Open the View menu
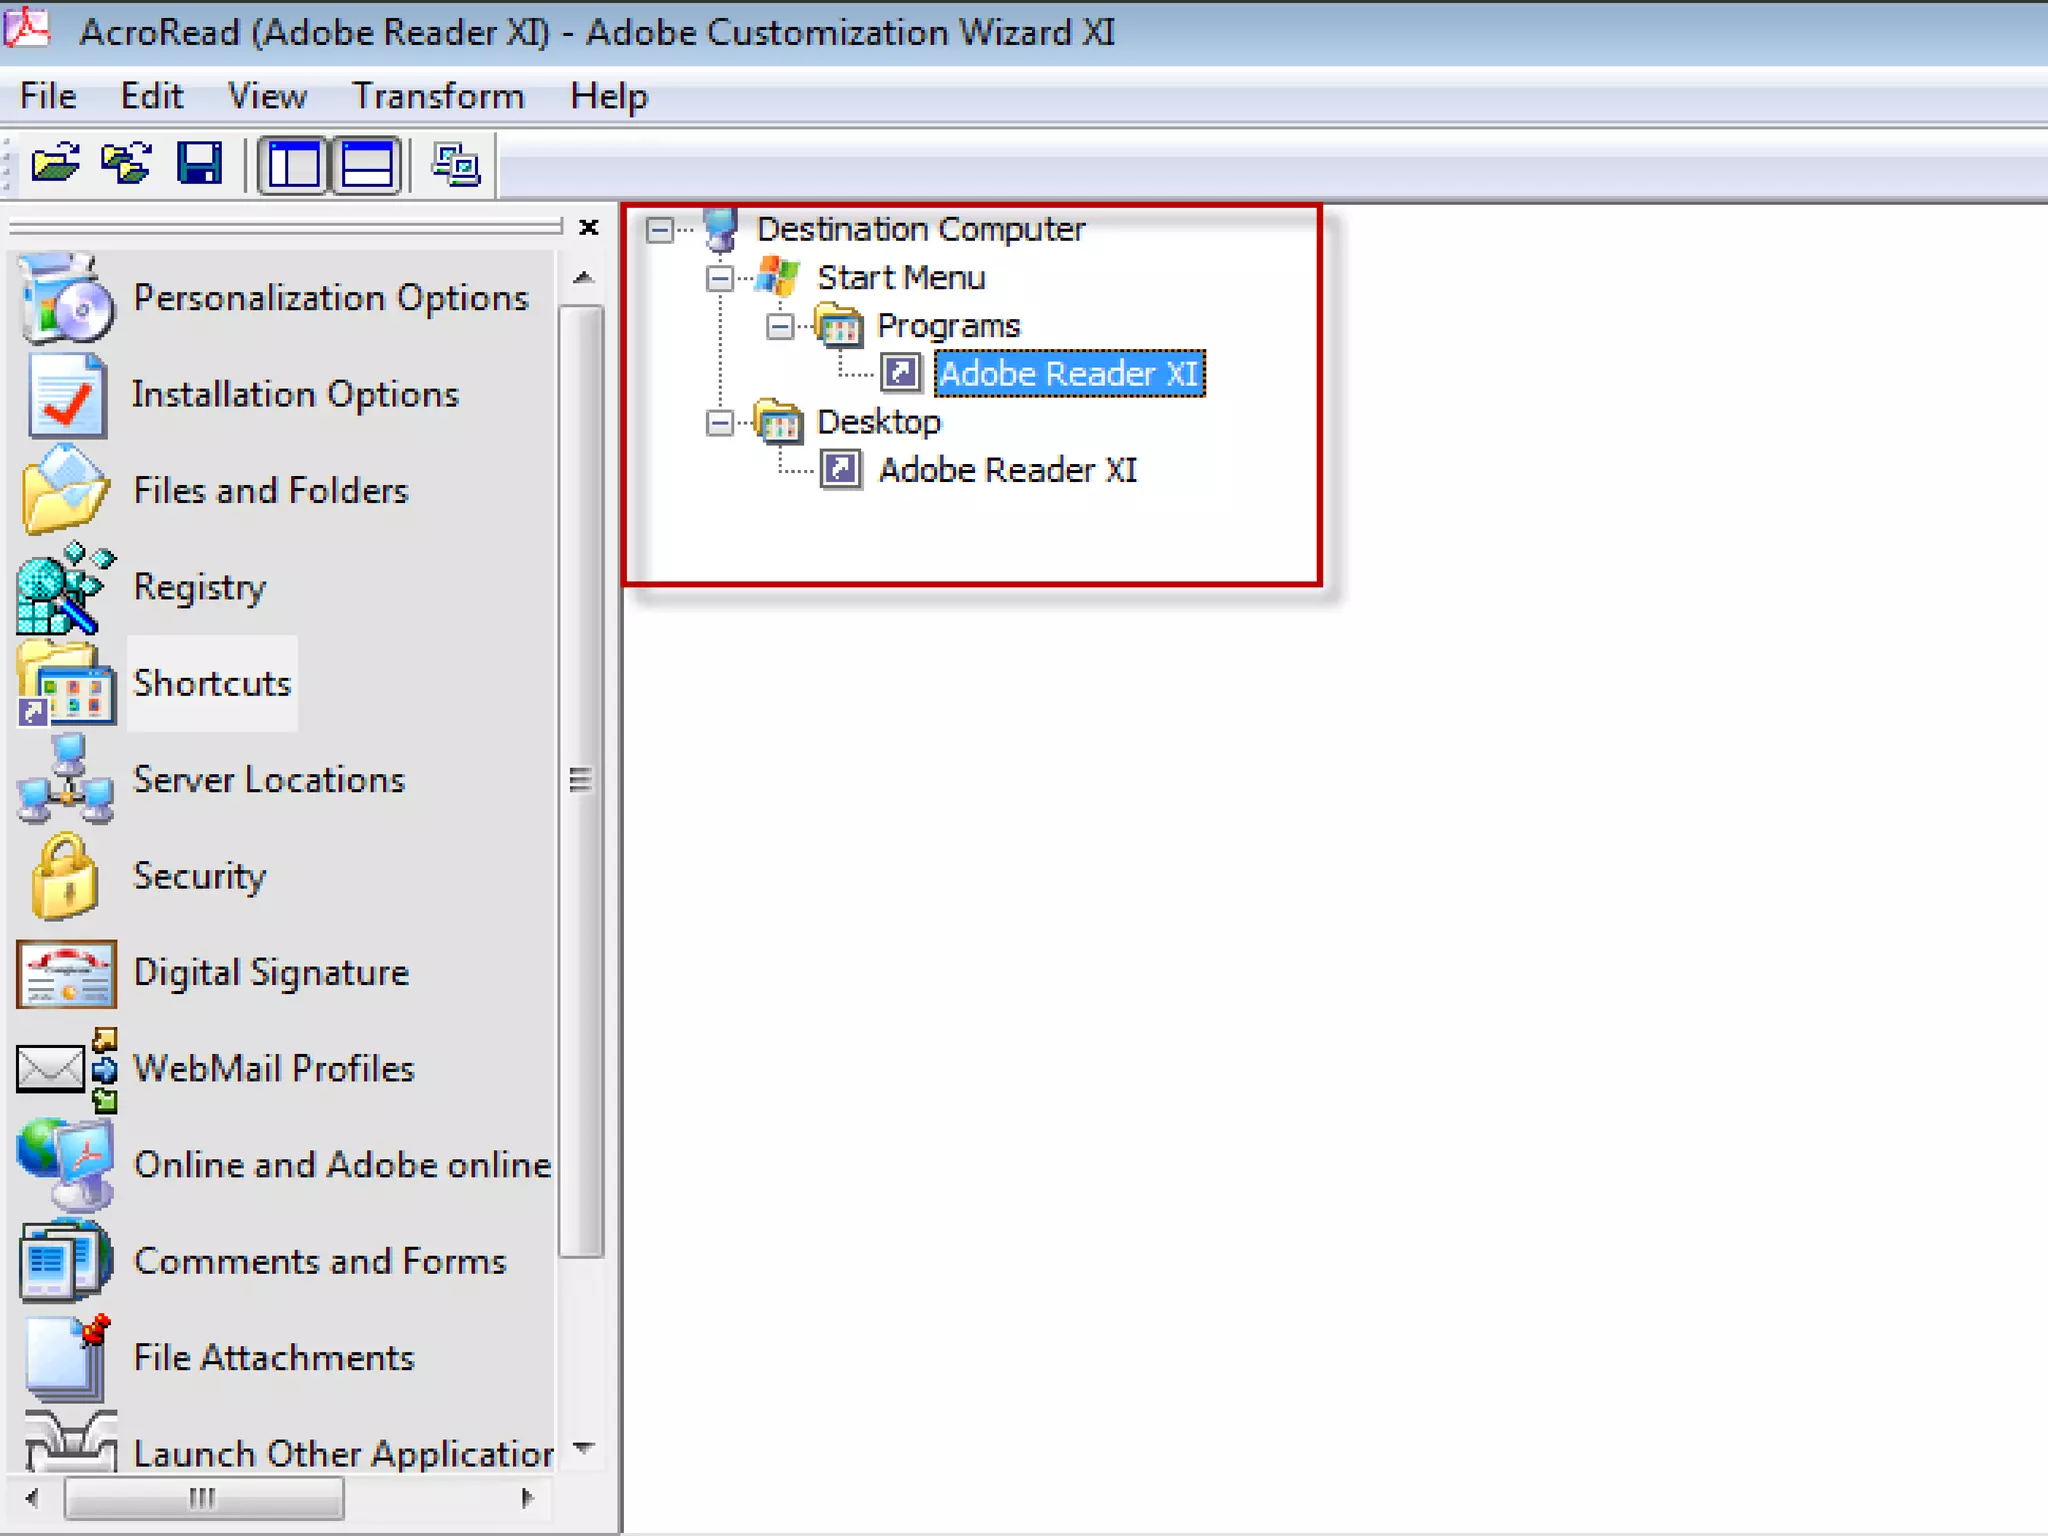Viewport: 2048px width, 1536px height. tap(267, 96)
